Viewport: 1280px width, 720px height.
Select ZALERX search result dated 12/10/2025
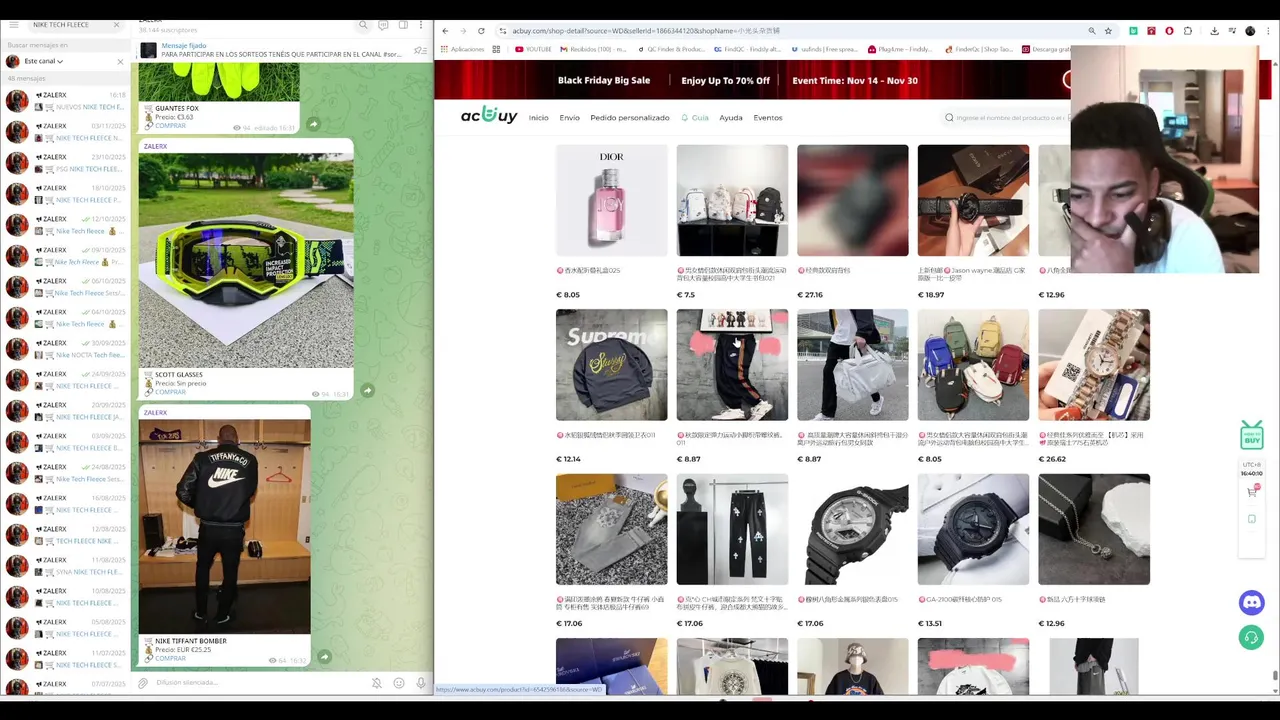pyautogui.click(x=66, y=225)
